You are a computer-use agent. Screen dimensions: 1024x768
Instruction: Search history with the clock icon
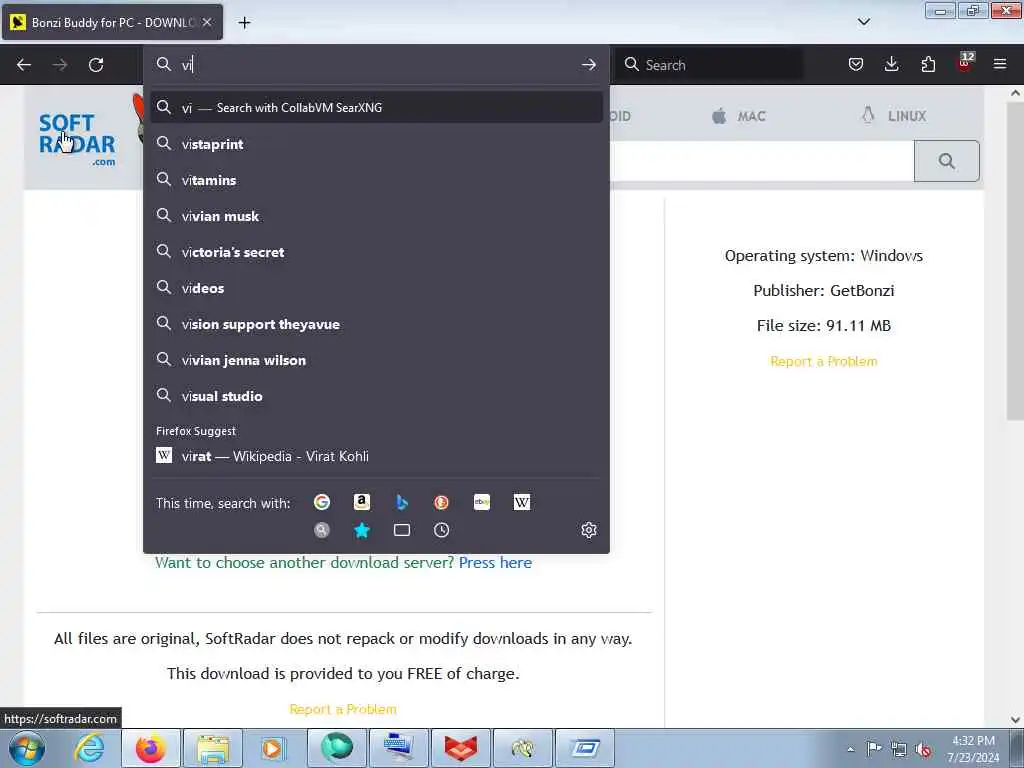point(441,530)
